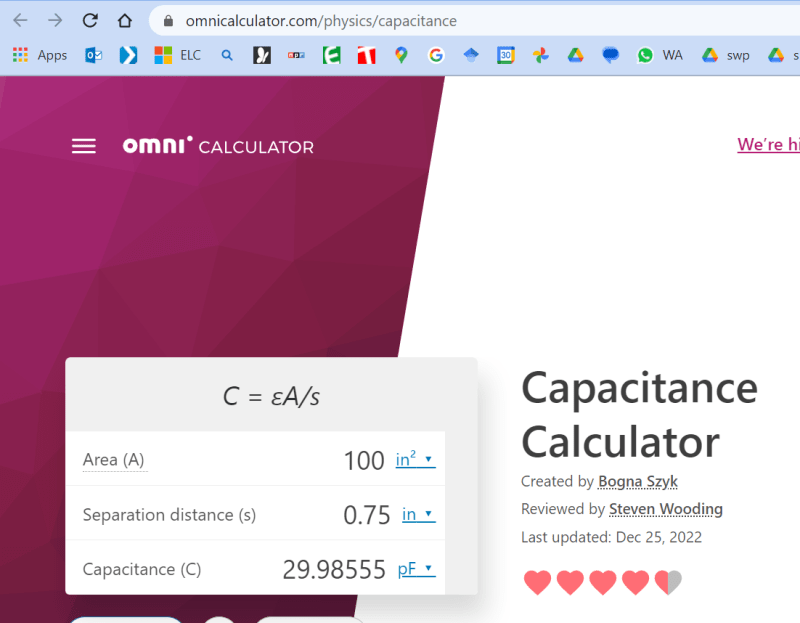800x623 pixels.
Task: Click the Area (A) label
Action: (x=114, y=460)
